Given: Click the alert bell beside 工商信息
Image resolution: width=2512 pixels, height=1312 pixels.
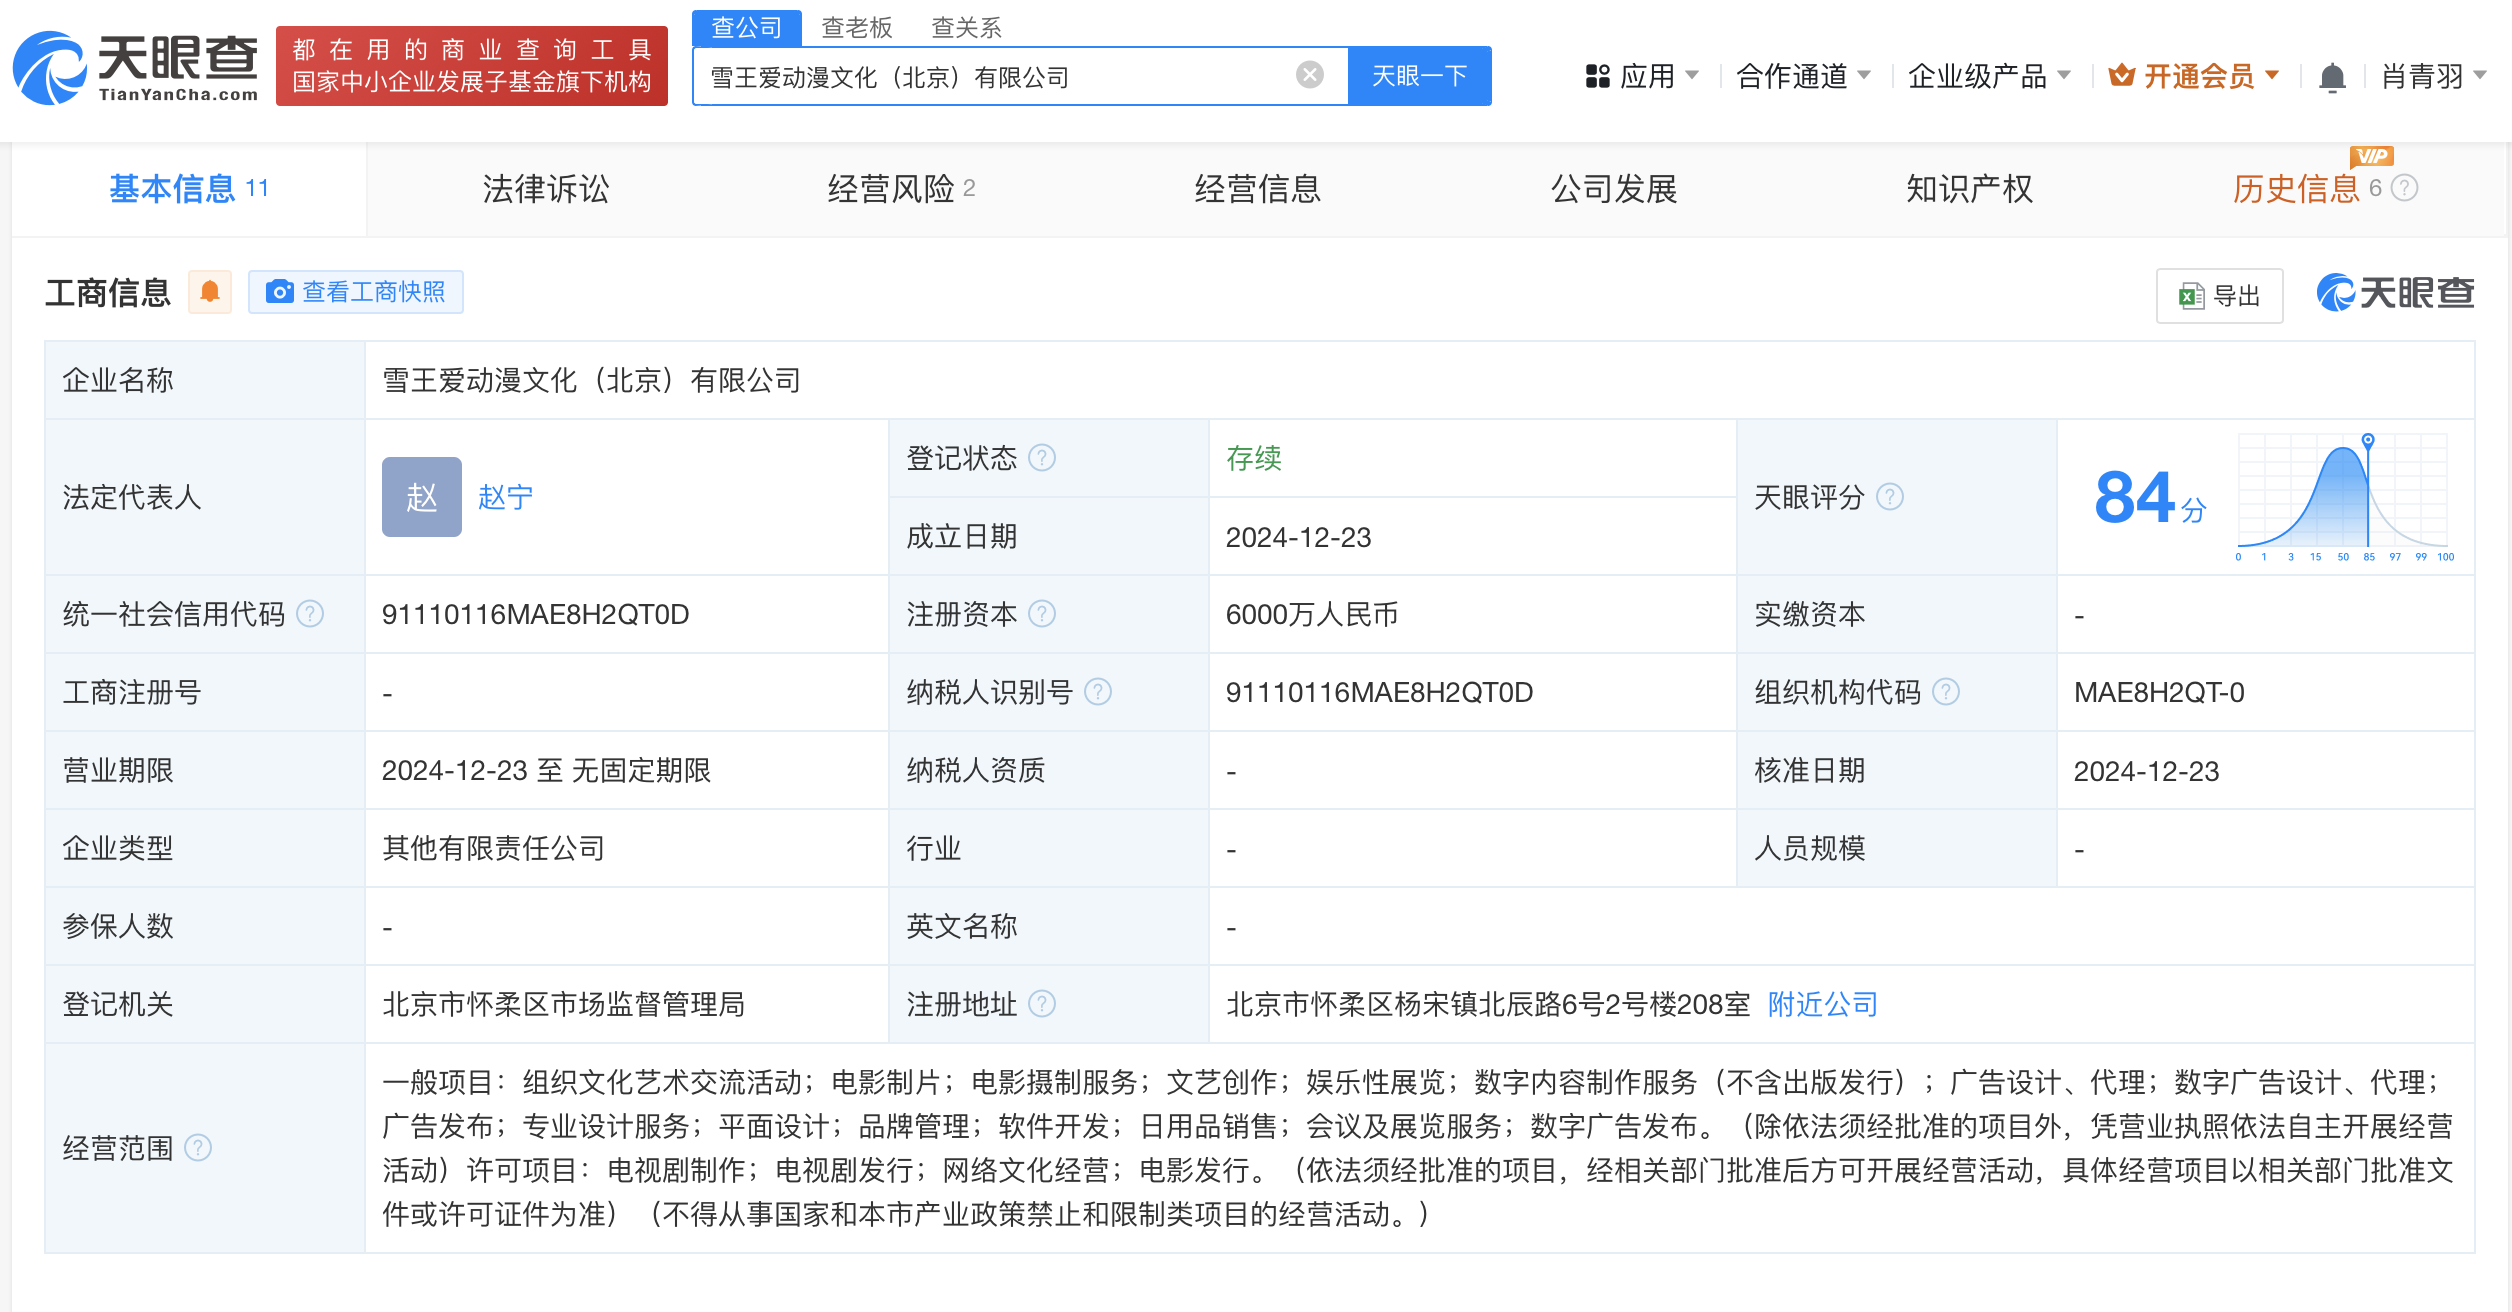Looking at the screenshot, I should click(209, 291).
